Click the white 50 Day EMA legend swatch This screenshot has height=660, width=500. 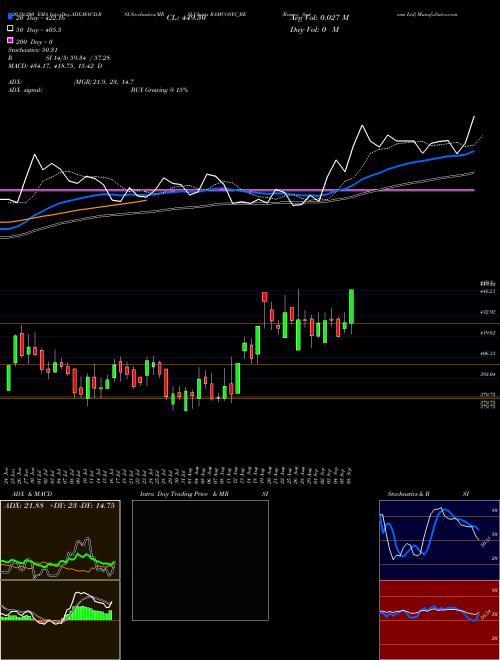(x=10, y=29)
